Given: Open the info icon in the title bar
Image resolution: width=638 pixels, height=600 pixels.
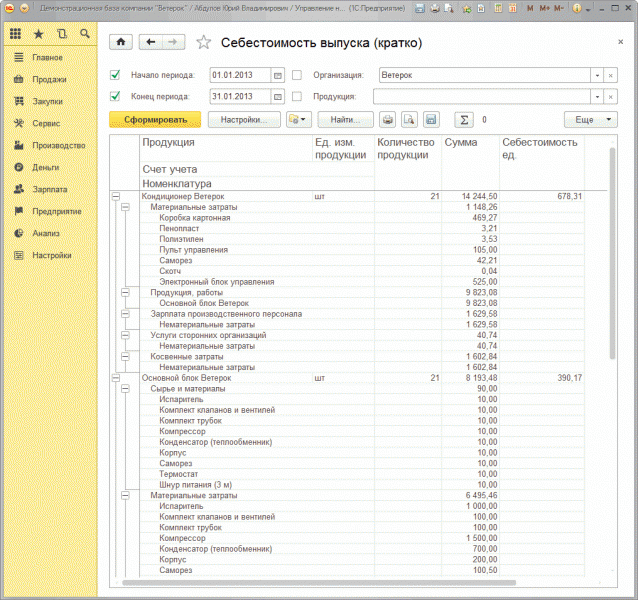Looking at the screenshot, I should 577,8.
